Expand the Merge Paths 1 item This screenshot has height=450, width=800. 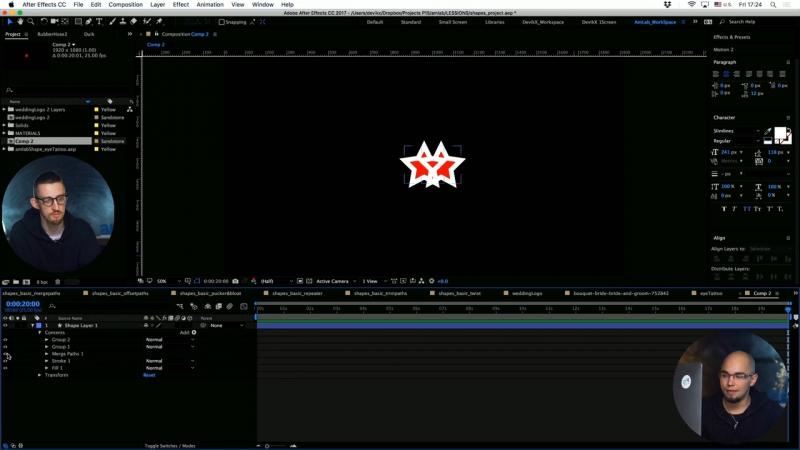point(47,354)
